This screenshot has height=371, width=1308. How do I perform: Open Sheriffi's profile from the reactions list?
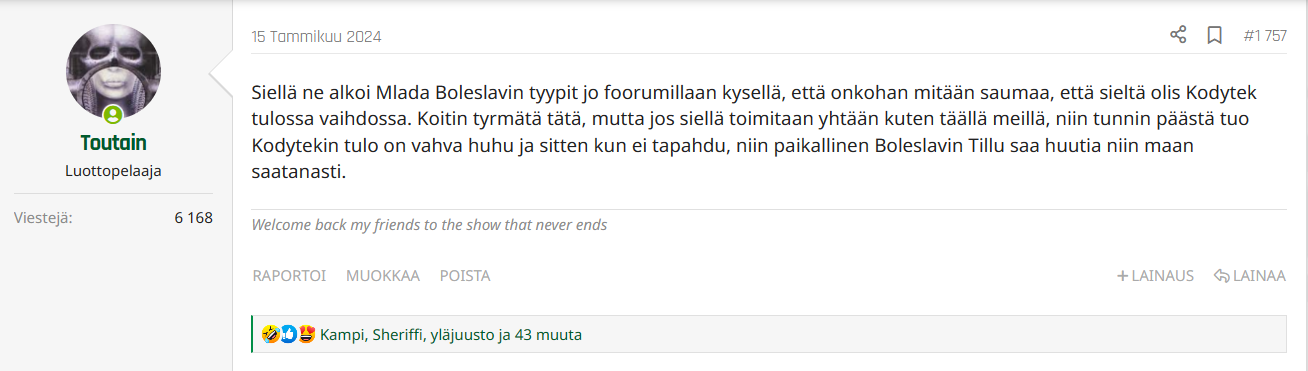[x=399, y=335]
